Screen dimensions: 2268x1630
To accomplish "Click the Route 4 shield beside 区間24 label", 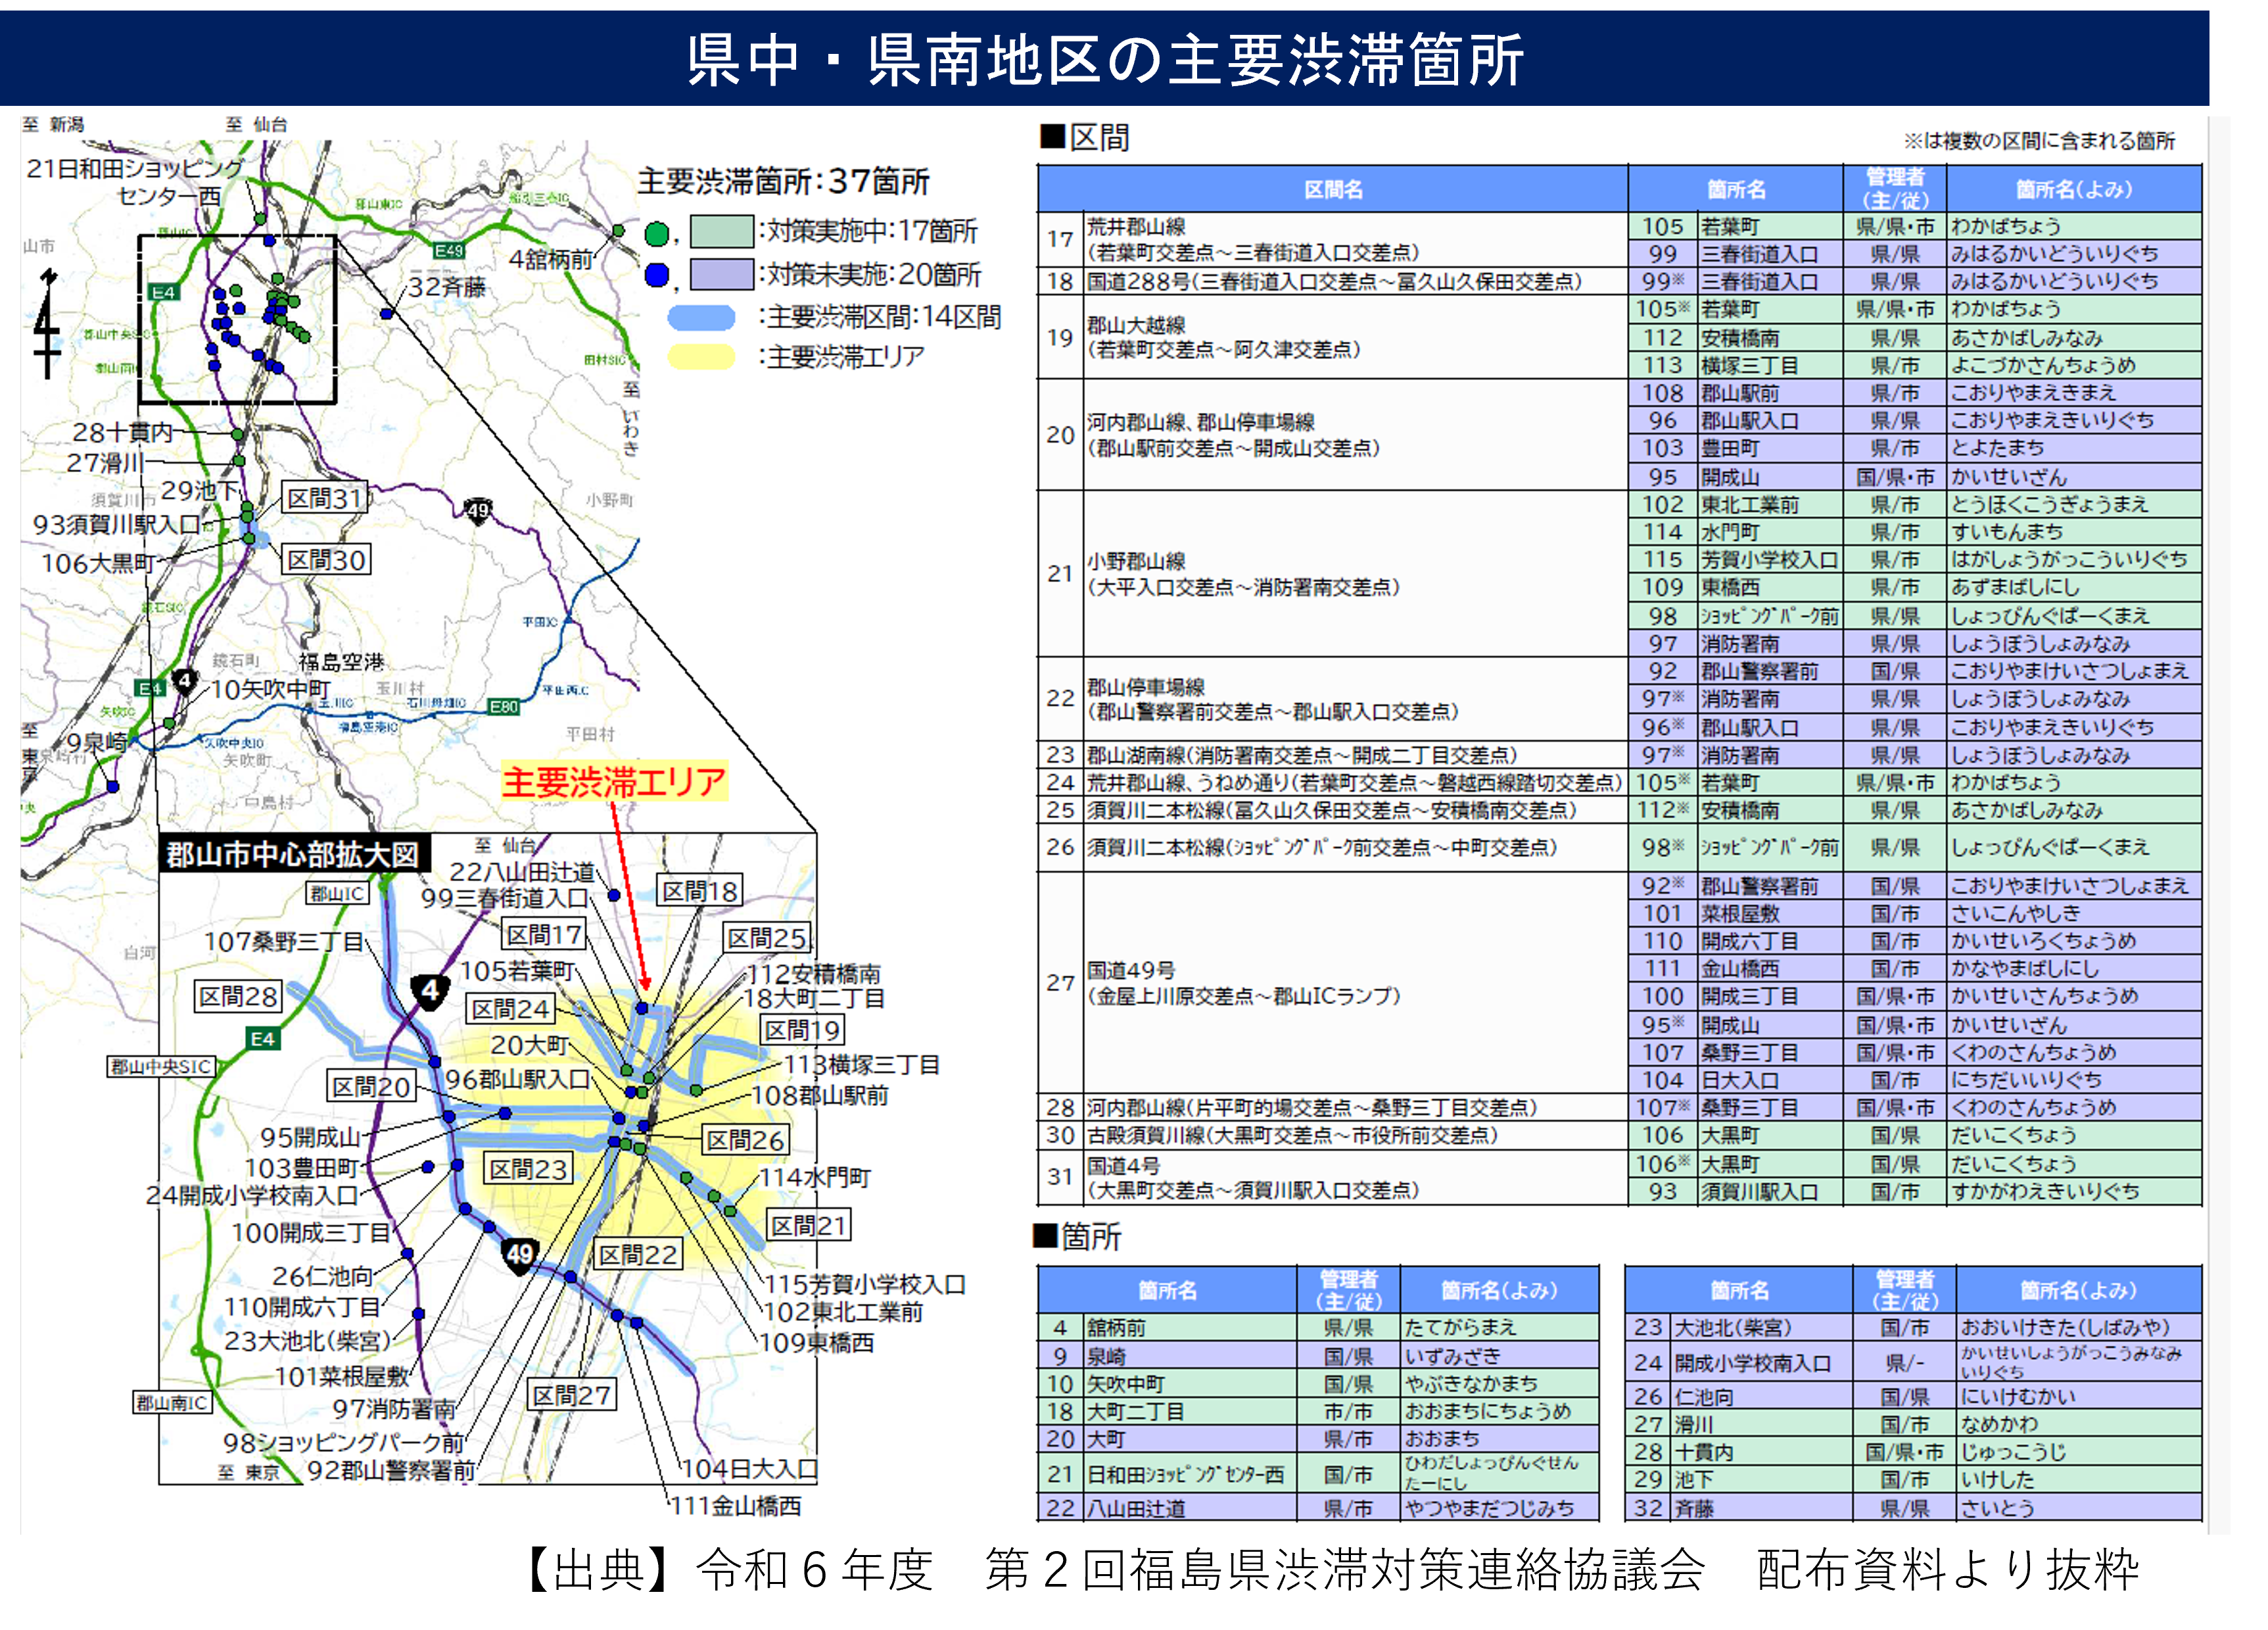I will (x=430, y=992).
